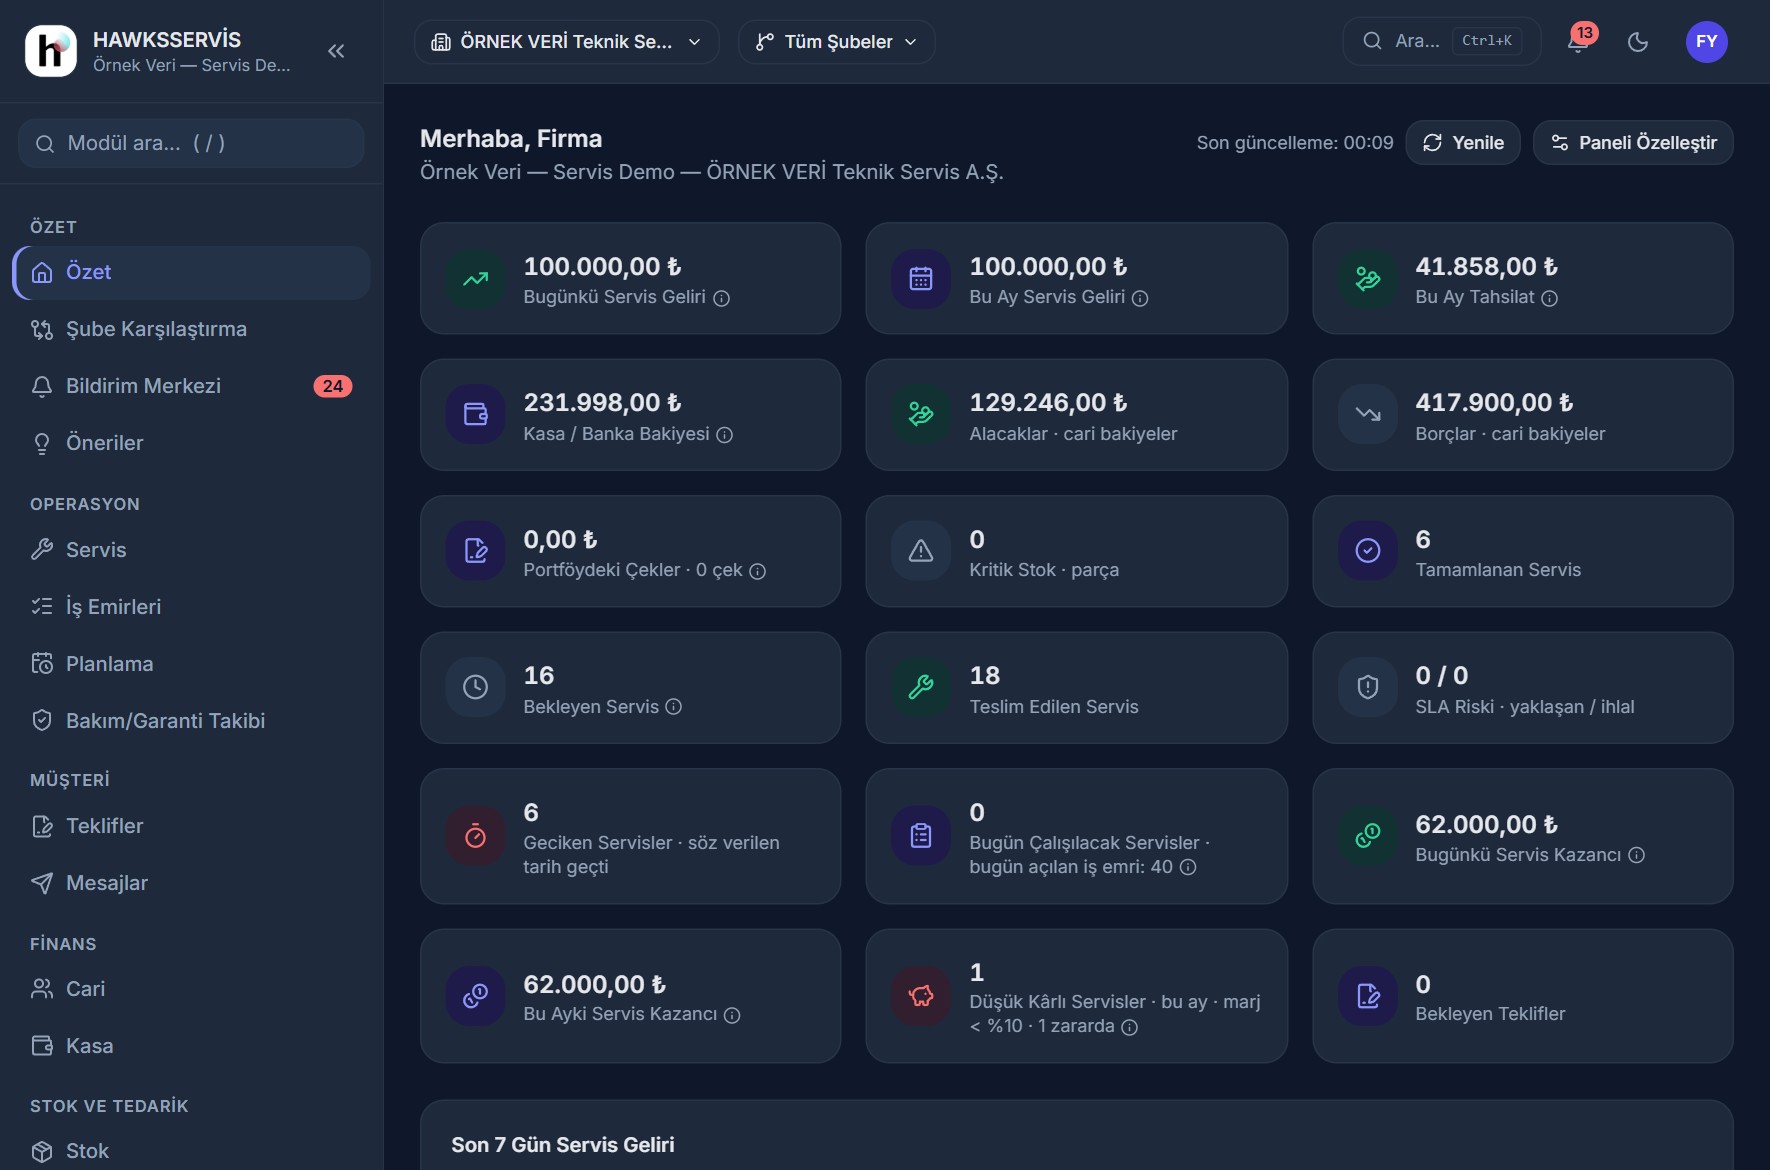This screenshot has height=1170, width=1770.
Task: Click the Yenile refresh button
Action: [1463, 143]
